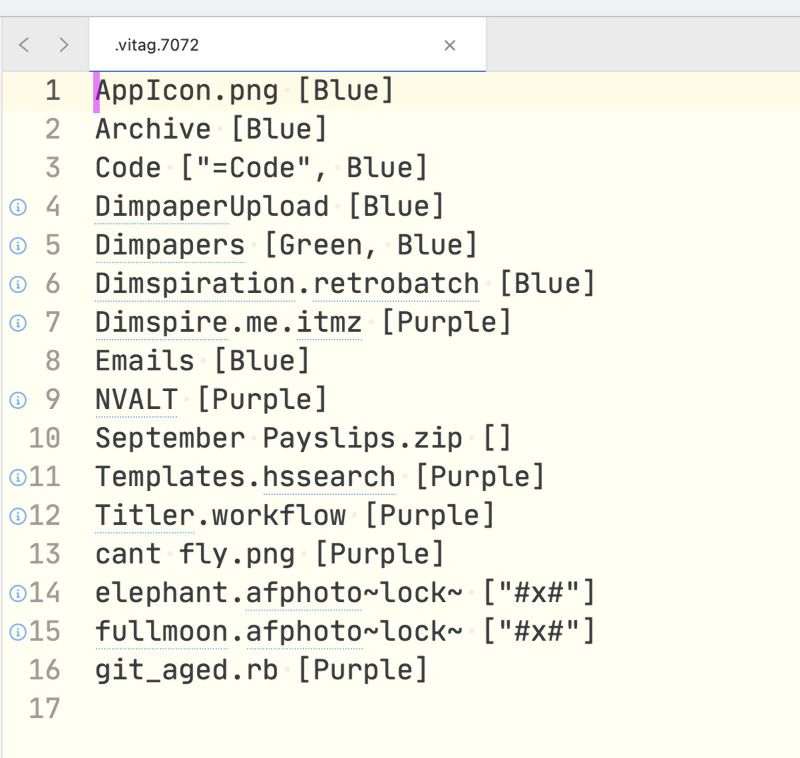Close the .vitag.7072 tab
The image size is (800, 758).
pos(450,45)
